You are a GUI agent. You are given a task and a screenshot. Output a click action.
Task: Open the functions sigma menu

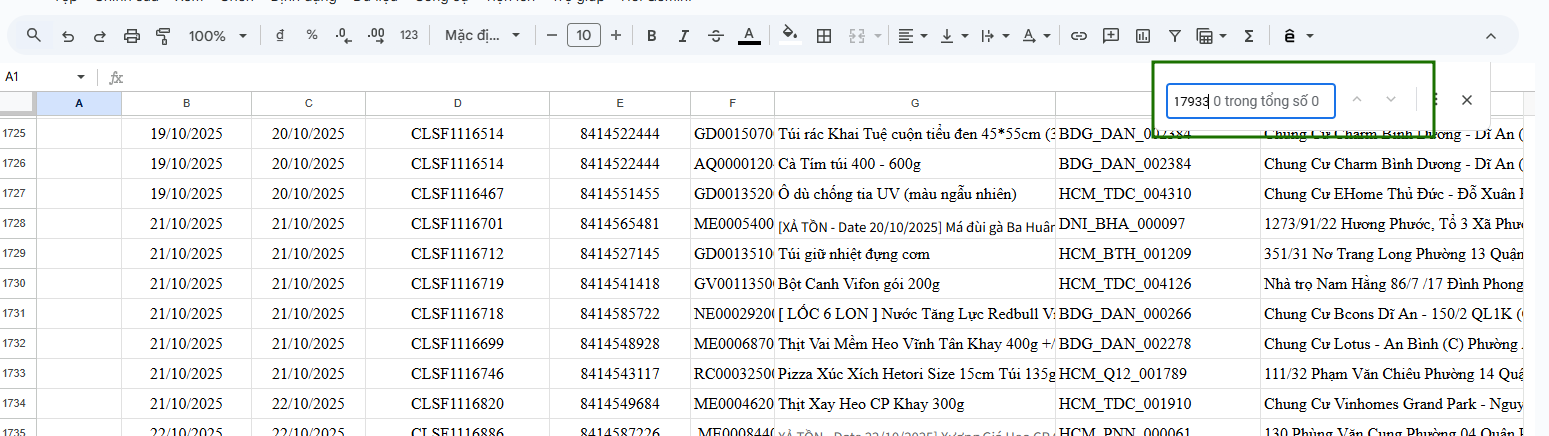pos(1249,36)
